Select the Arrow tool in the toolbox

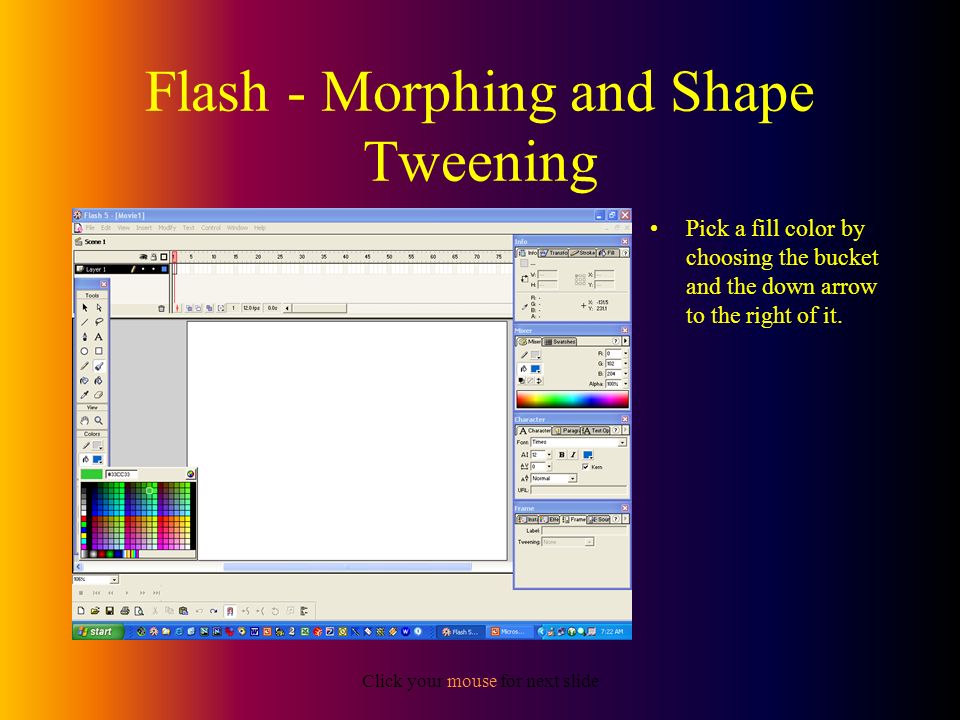click(x=84, y=308)
